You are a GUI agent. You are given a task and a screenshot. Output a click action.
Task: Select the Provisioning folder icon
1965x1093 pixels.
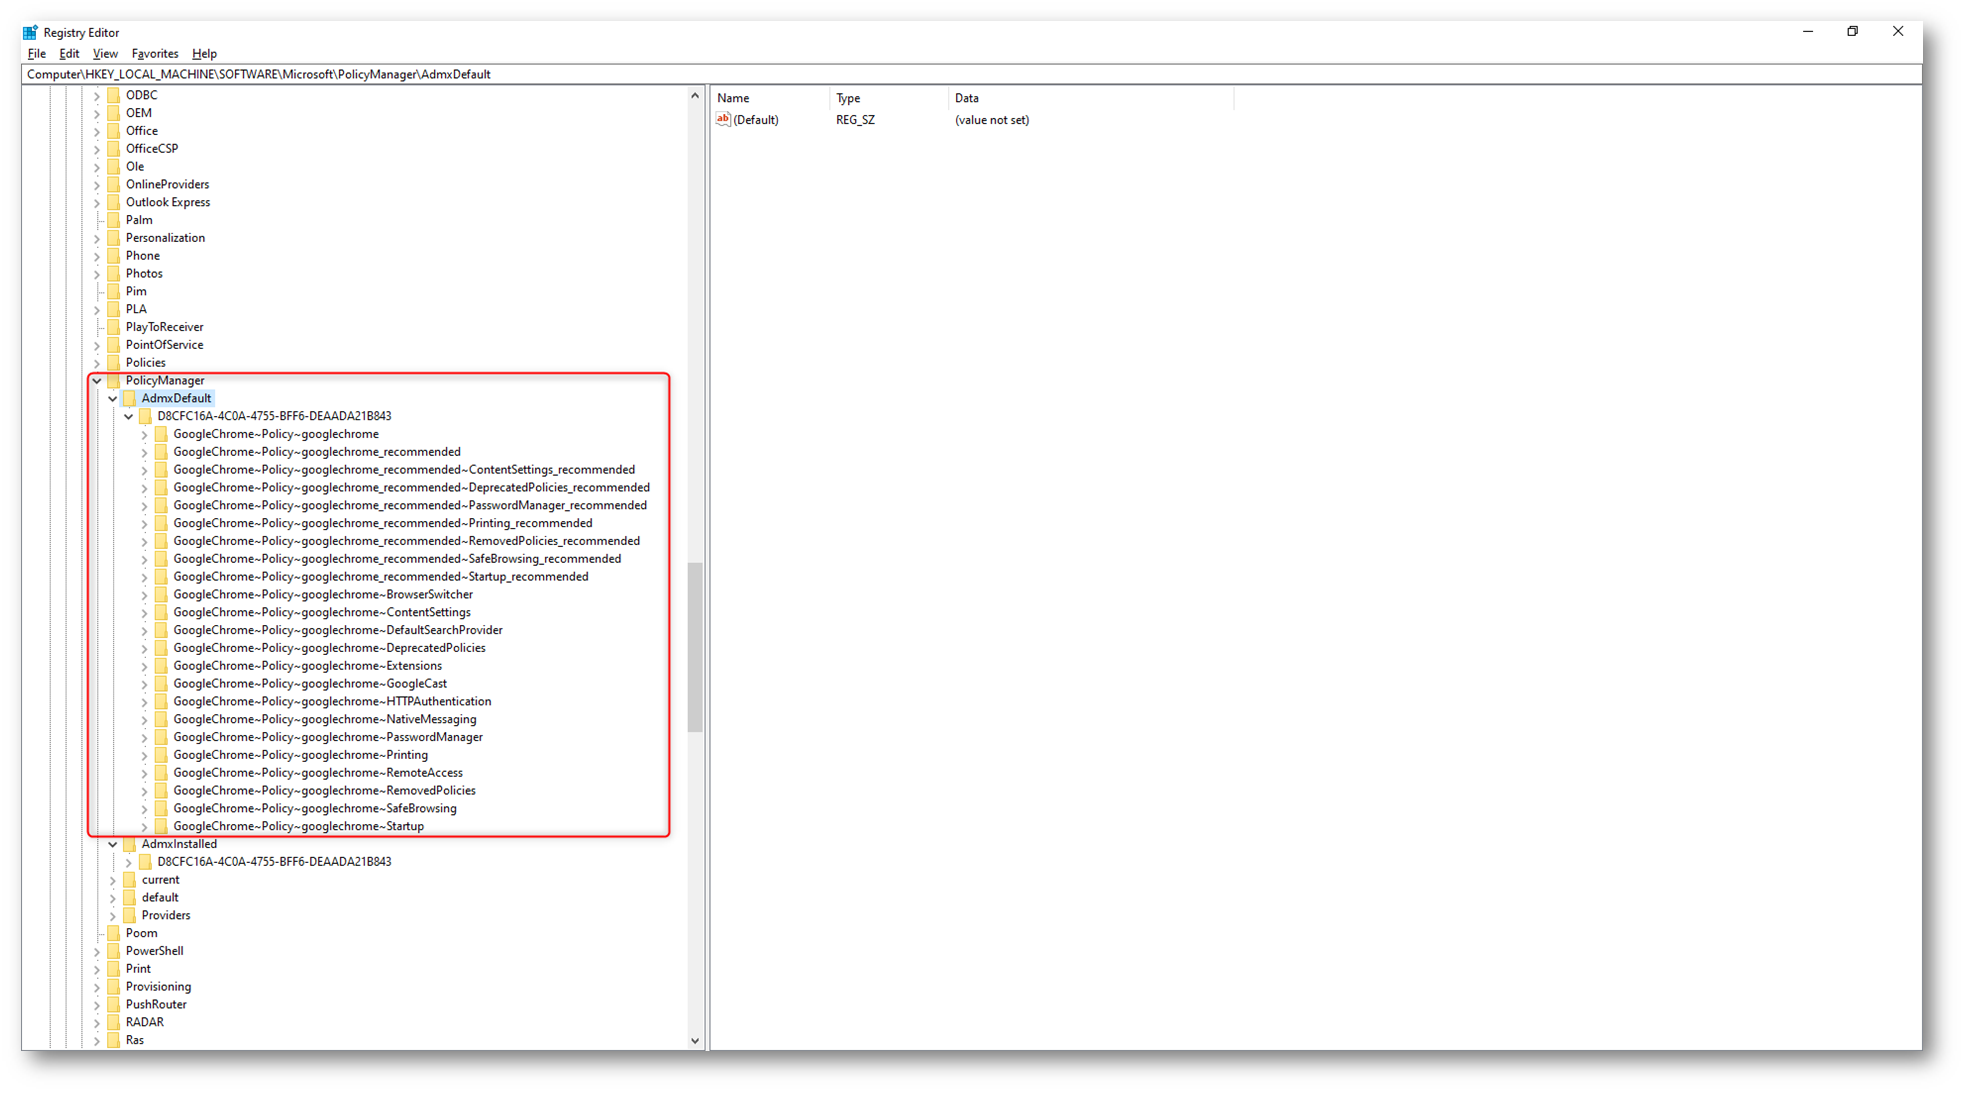pos(114,987)
